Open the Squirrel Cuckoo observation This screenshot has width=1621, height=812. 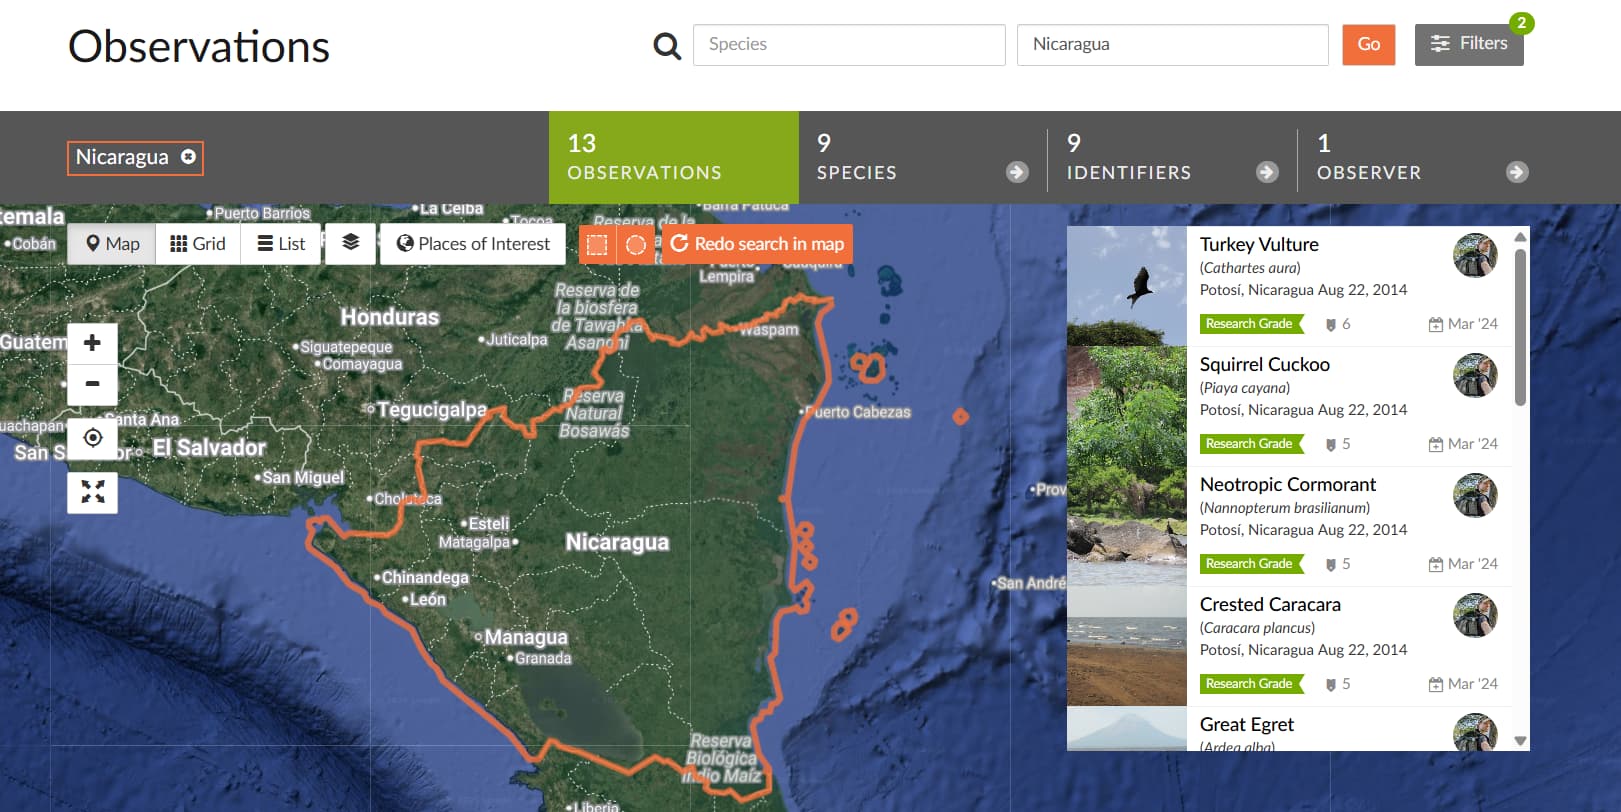[x=1264, y=364]
